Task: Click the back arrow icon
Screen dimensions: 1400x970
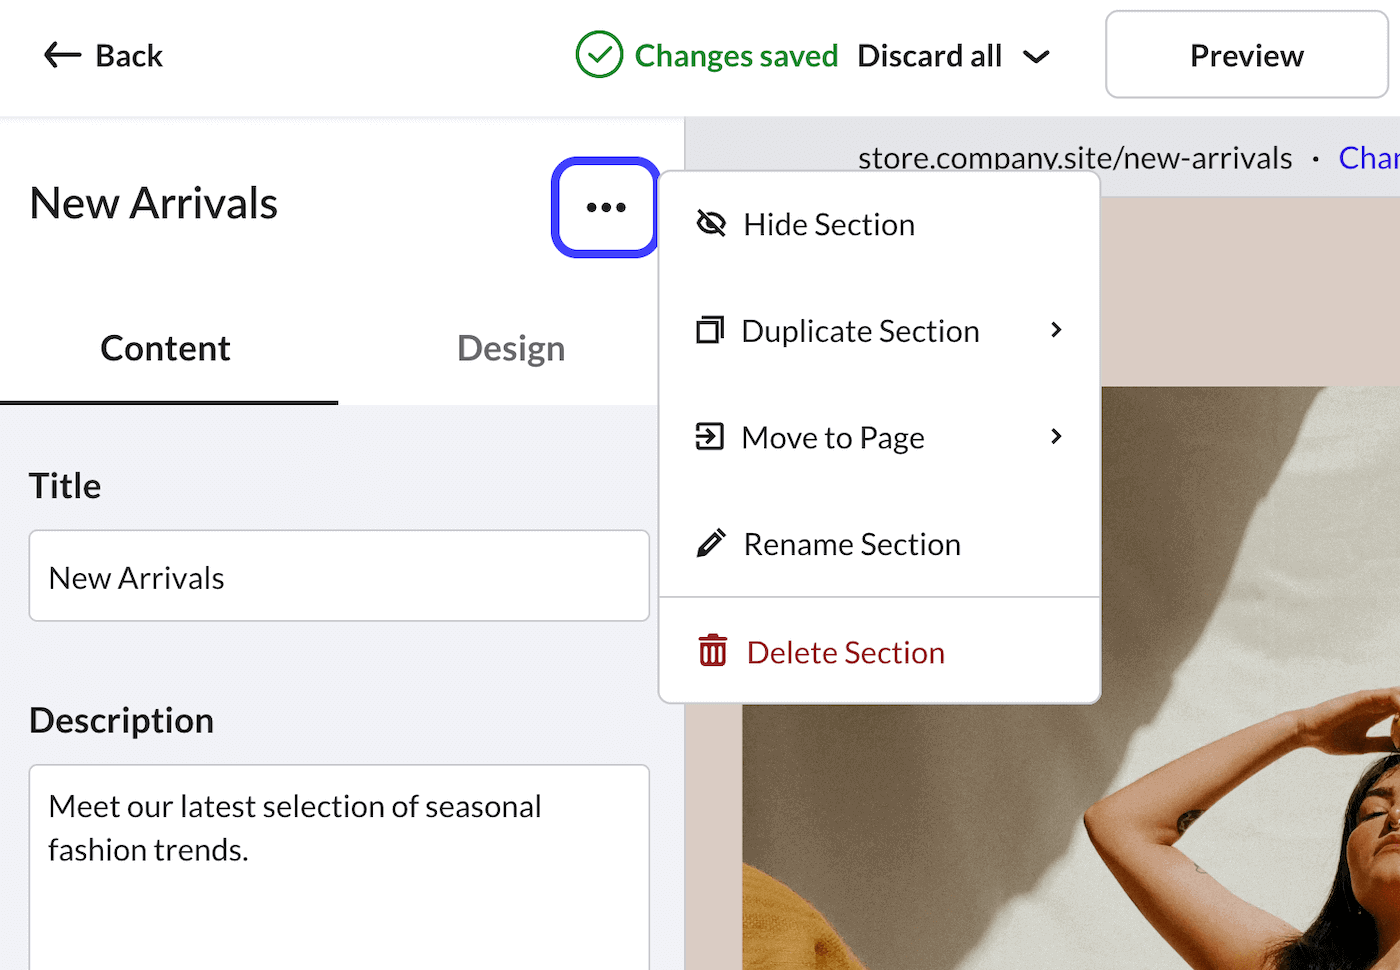Action: 61,55
